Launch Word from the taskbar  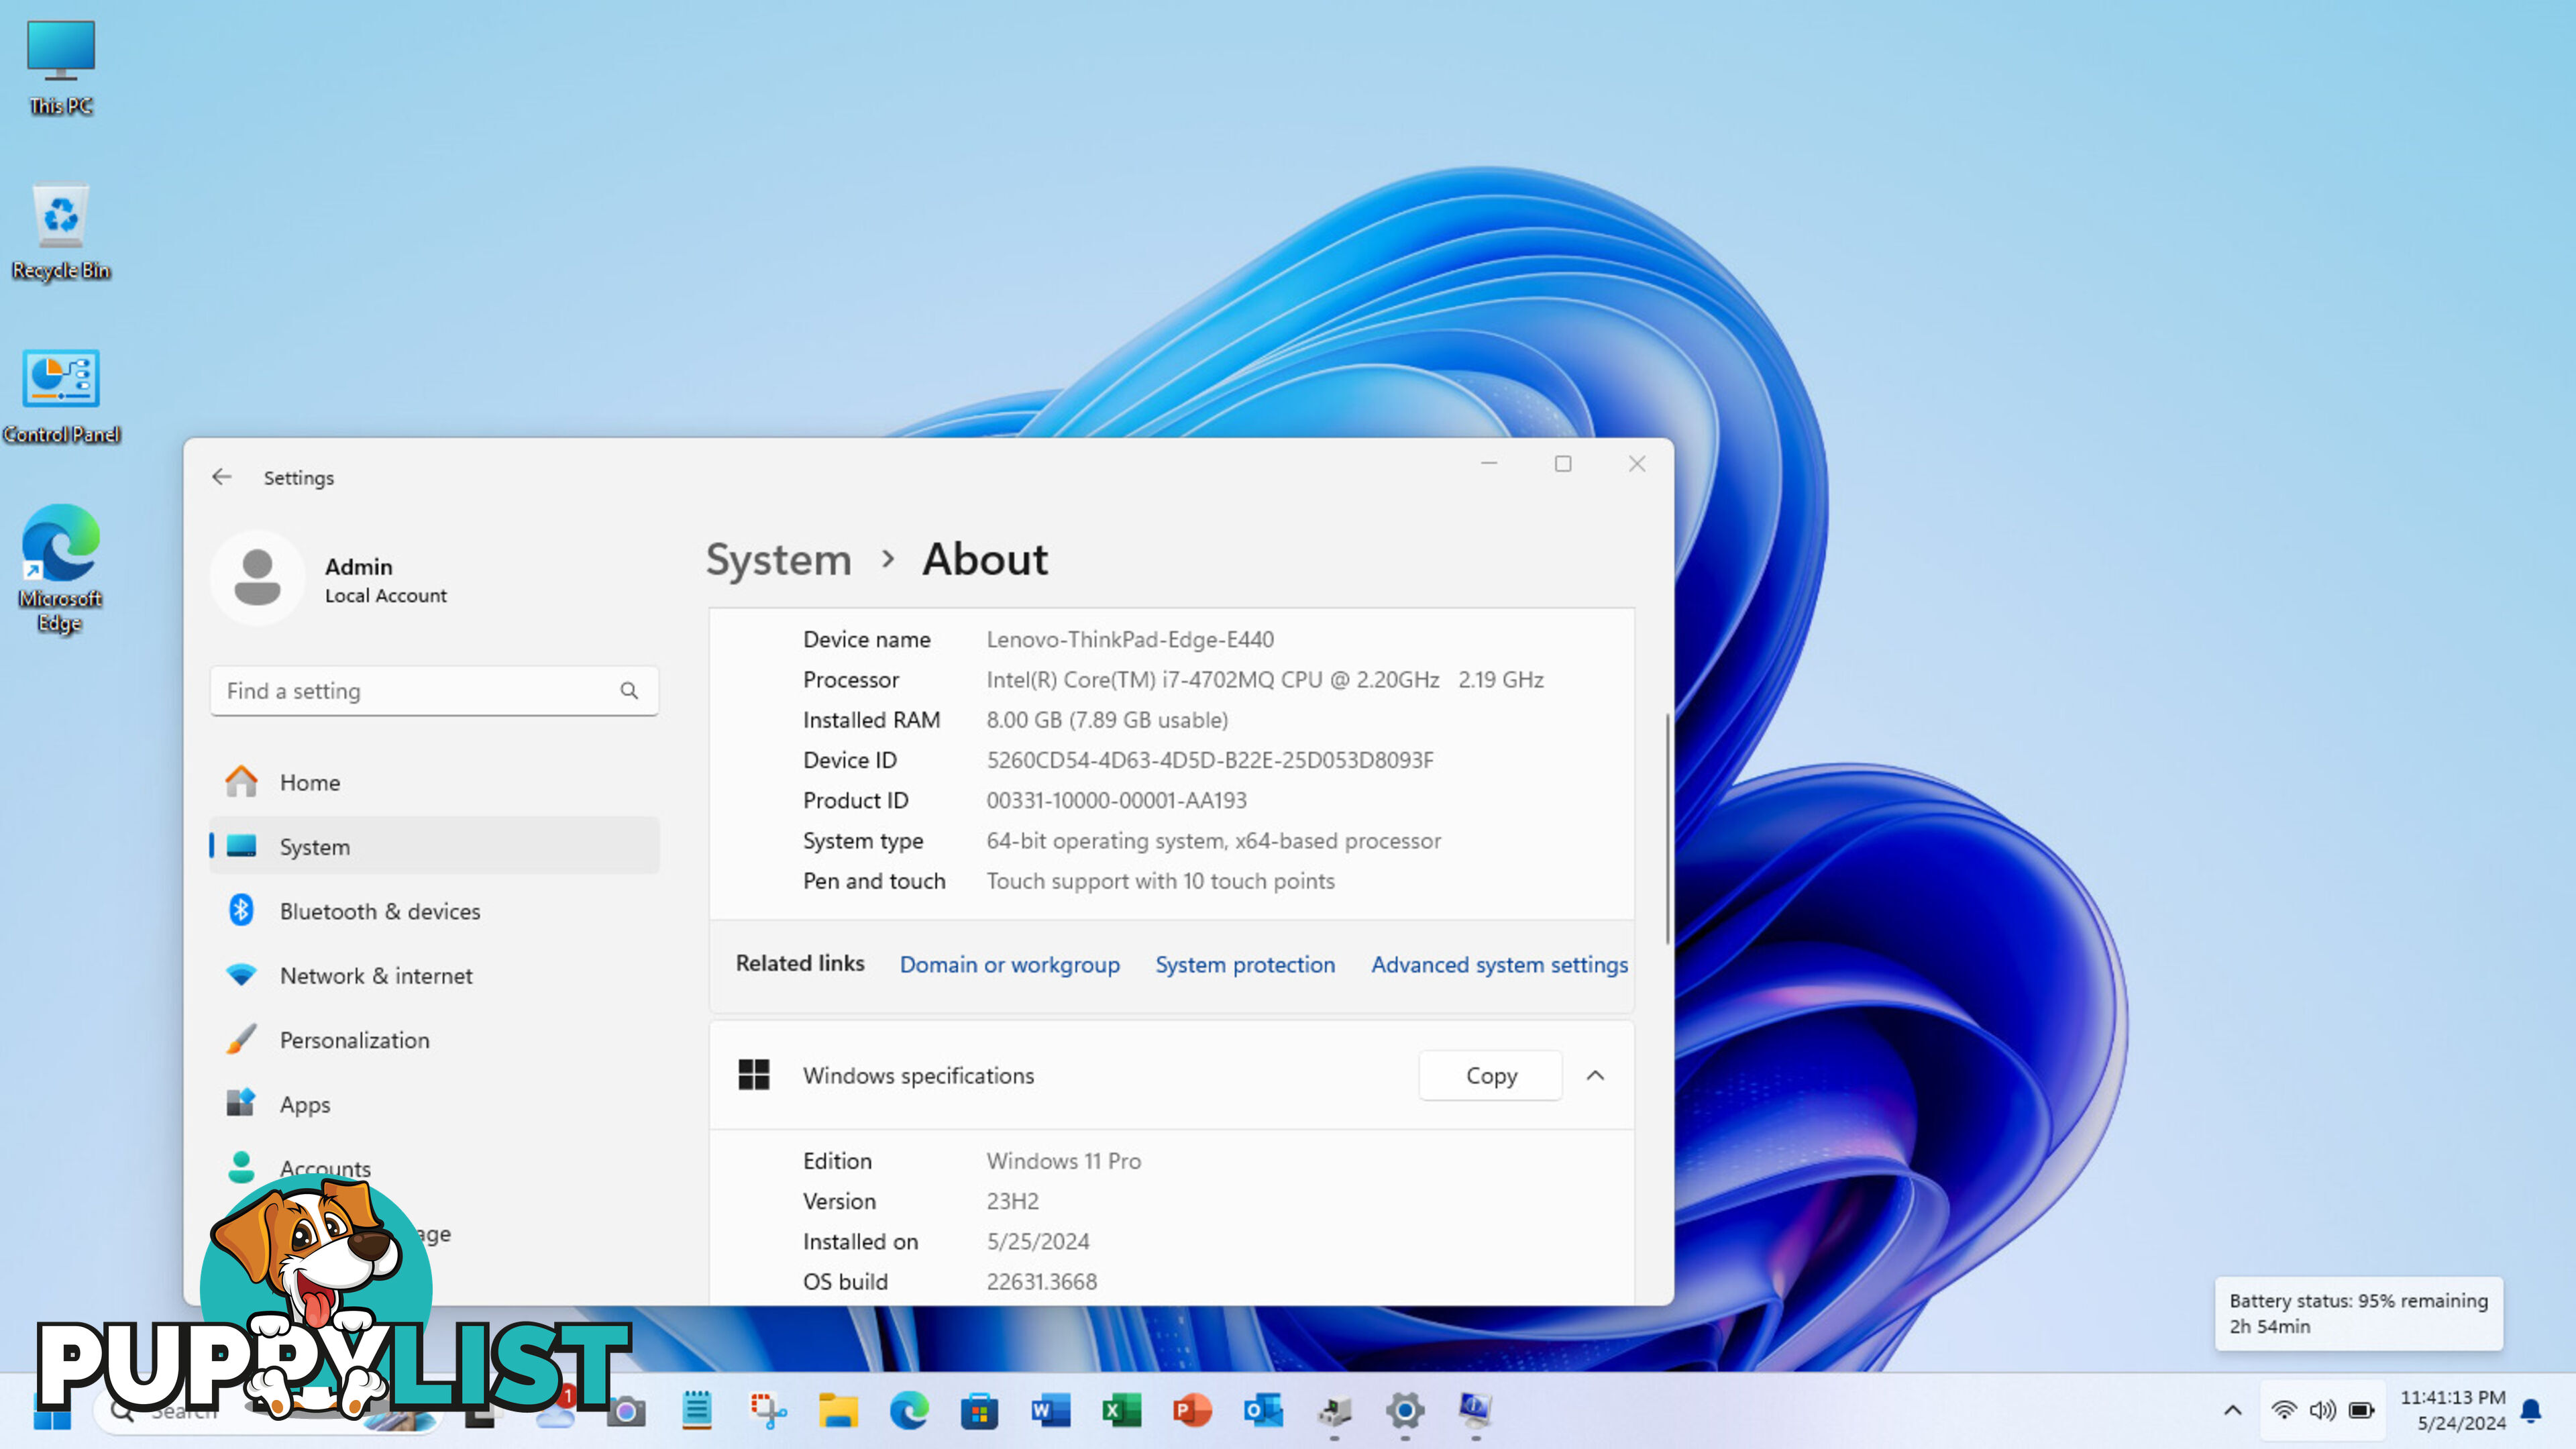point(1050,1411)
